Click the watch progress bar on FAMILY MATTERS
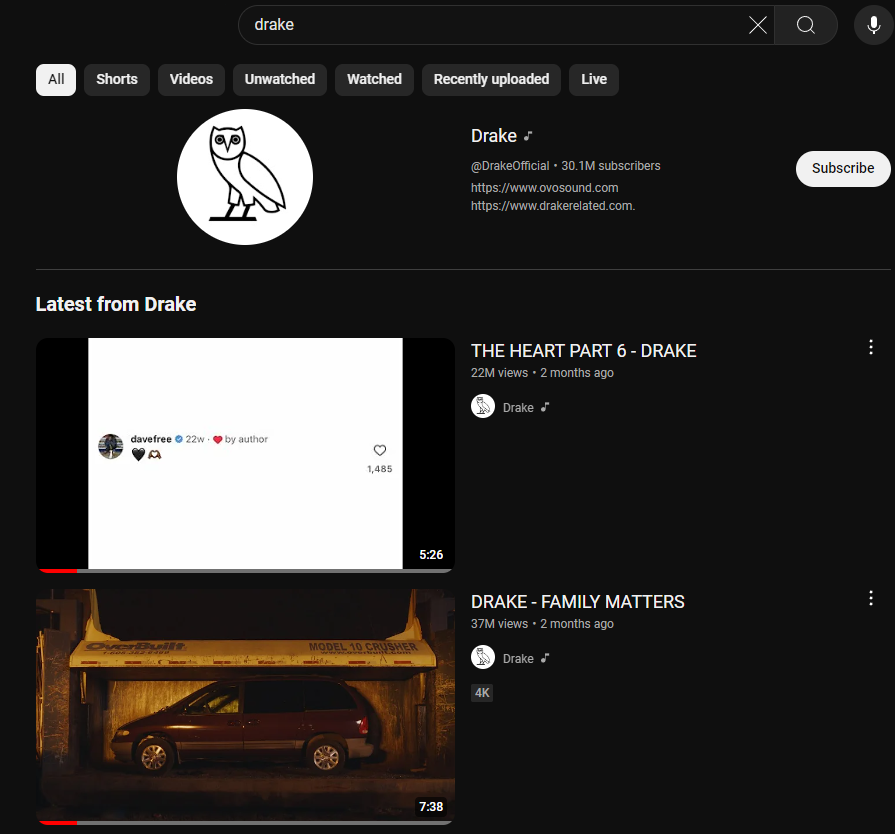This screenshot has width=895, height=834. pyautogui.click(x=245, y=823)
